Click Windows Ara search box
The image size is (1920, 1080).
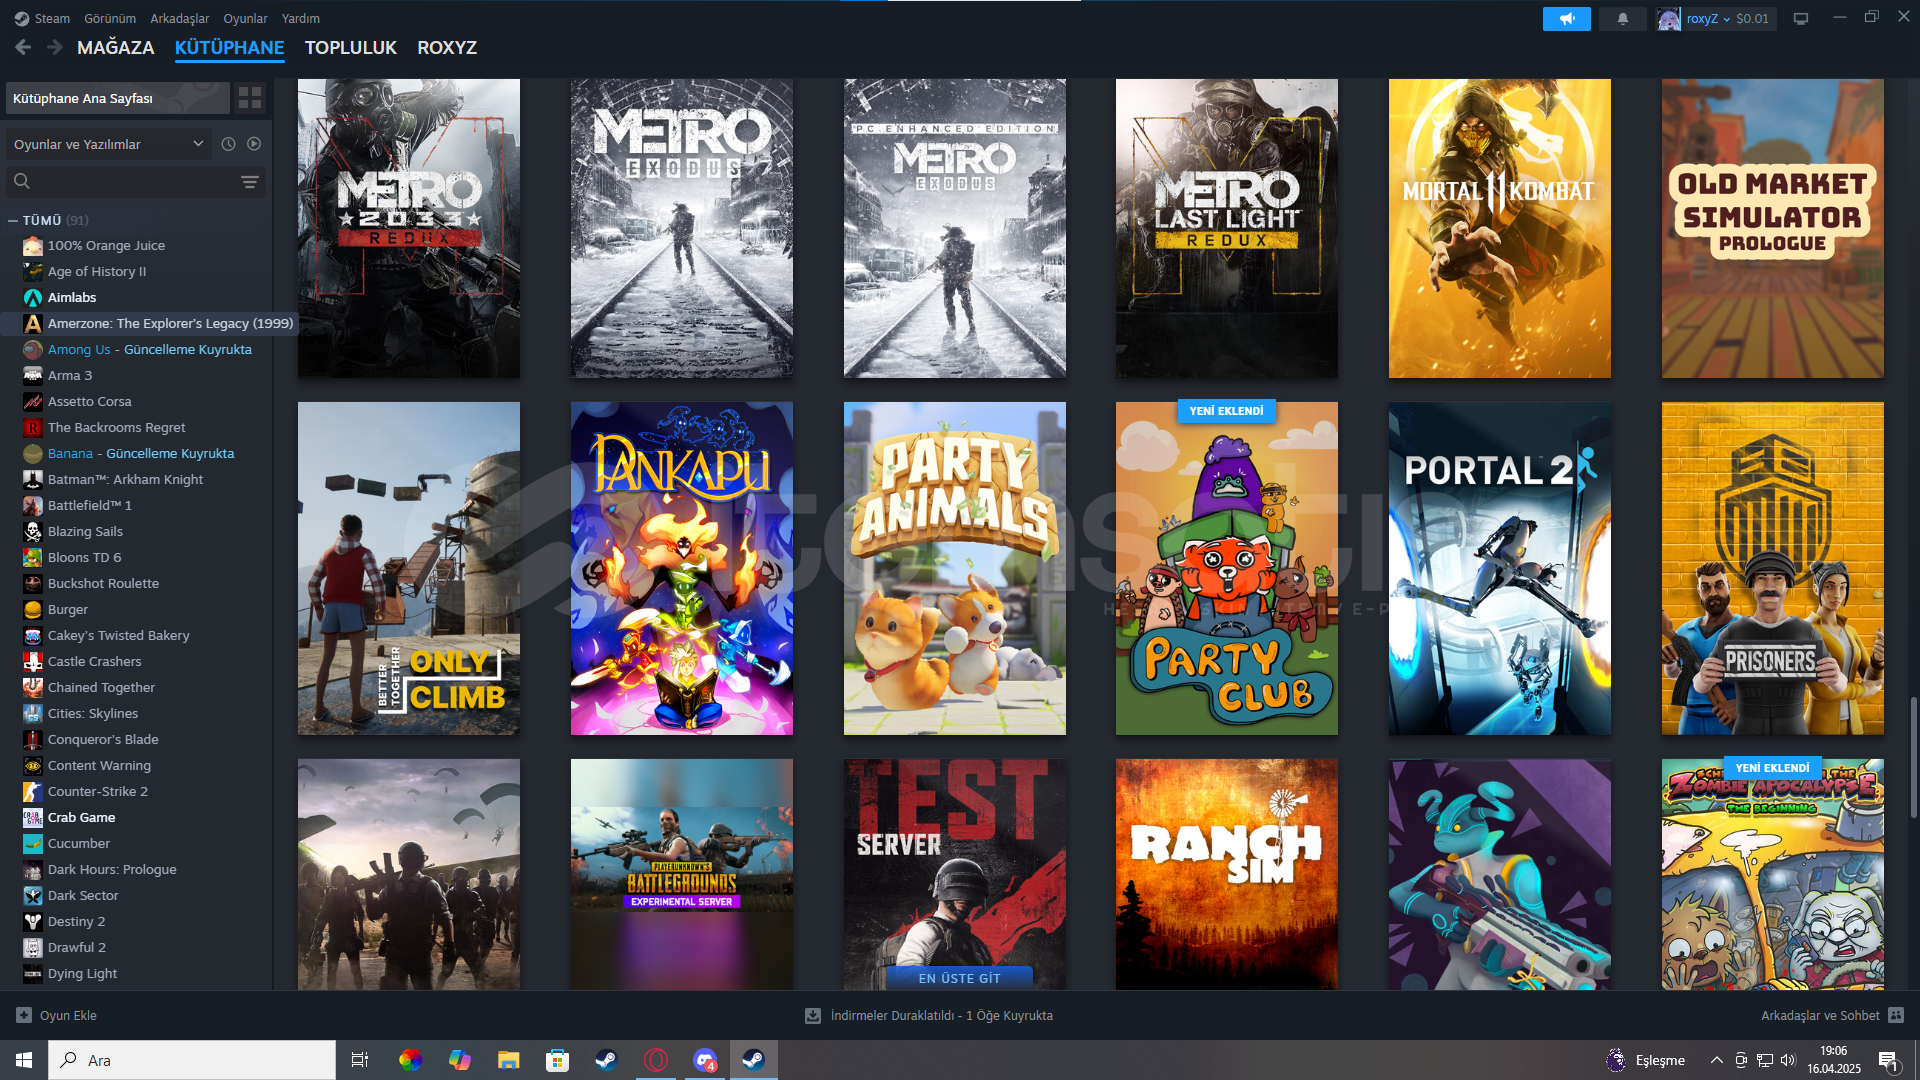coord(192,1060)
